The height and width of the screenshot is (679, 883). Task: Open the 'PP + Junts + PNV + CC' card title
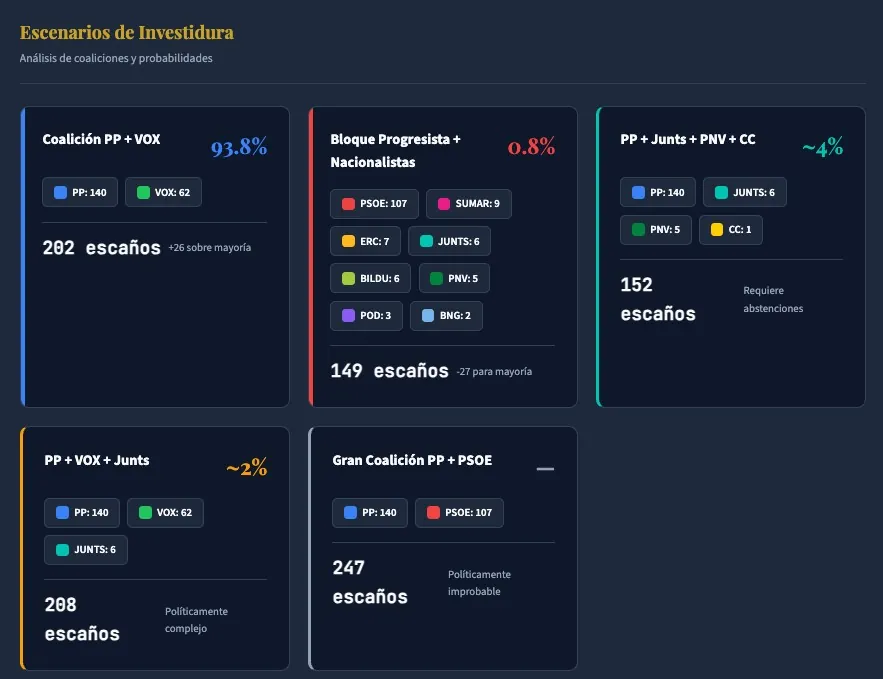tap(688, 139)
